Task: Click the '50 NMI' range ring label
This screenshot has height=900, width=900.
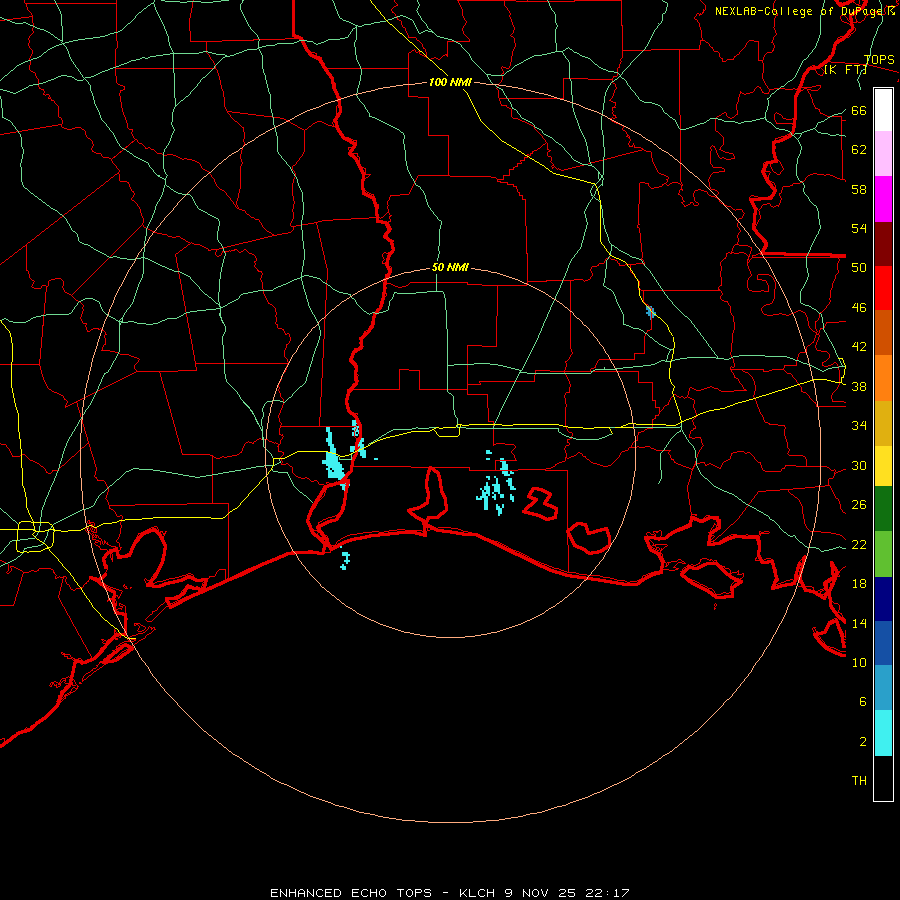Action: point(450,267)
